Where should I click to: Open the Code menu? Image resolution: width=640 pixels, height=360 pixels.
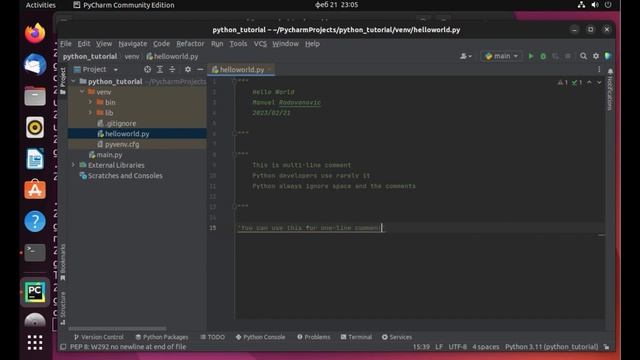tap(162, 44)
